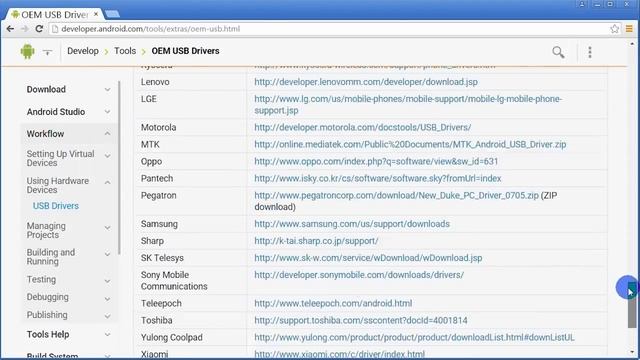Open the Download sidebar item
This screenshot has height=360, width=640.
click(x=46, y=89)
